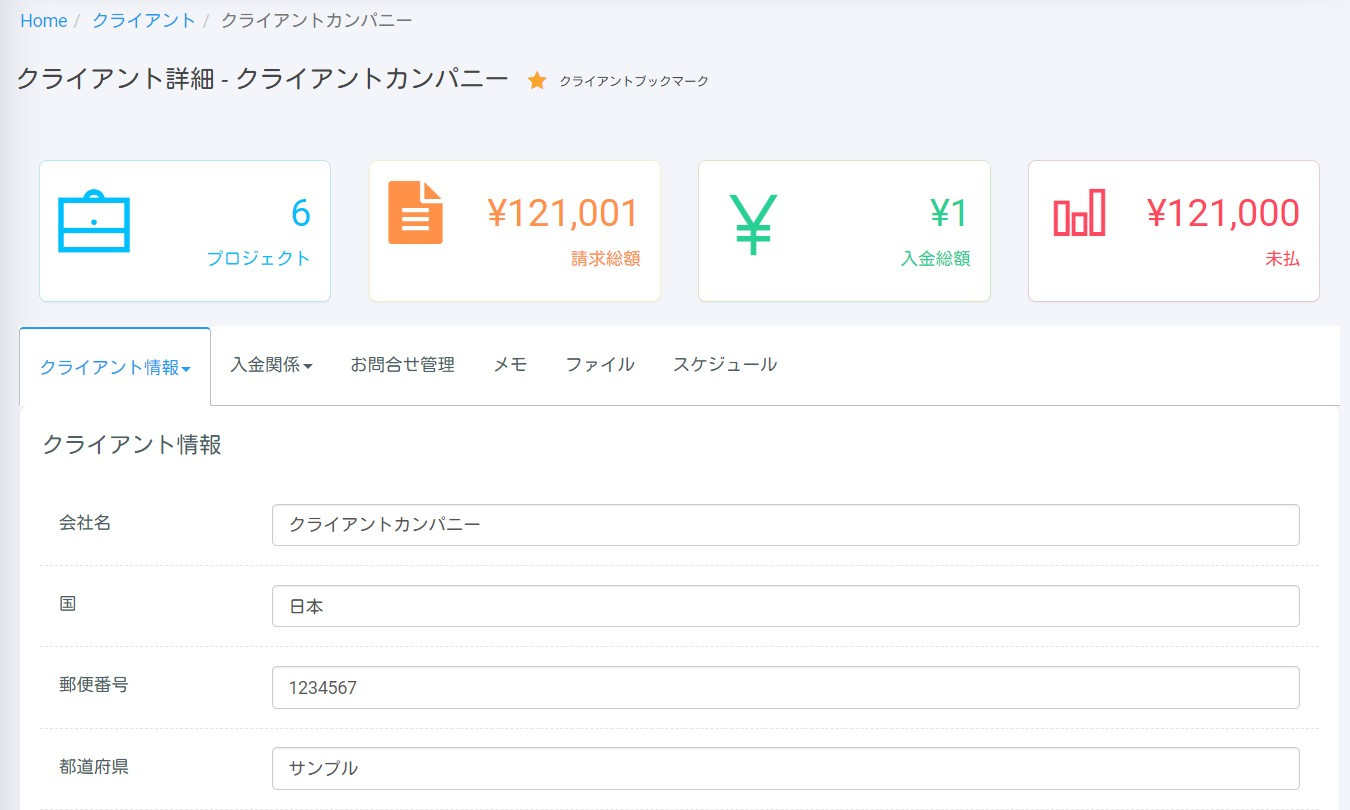
Task: Click the 請求総額 label
Action: pos(606,258)
